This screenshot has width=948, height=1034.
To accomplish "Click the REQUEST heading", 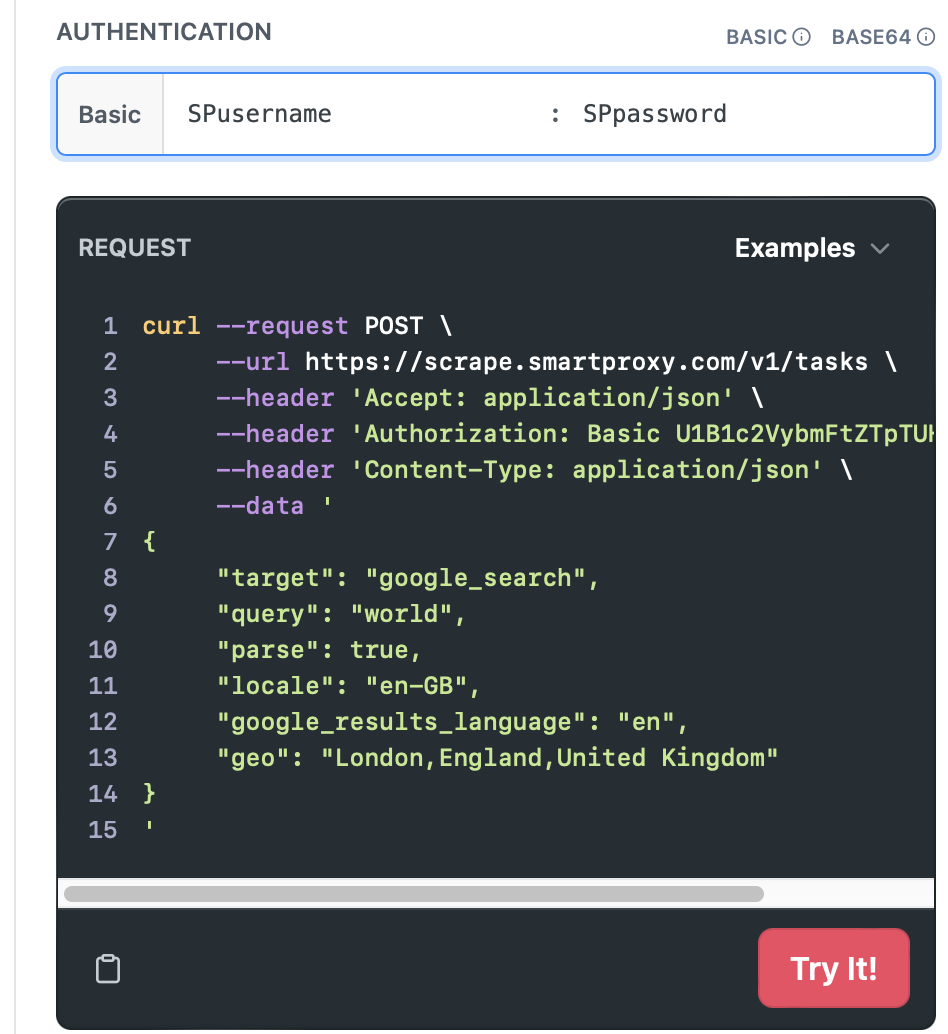I will click(x=134, y=248).
